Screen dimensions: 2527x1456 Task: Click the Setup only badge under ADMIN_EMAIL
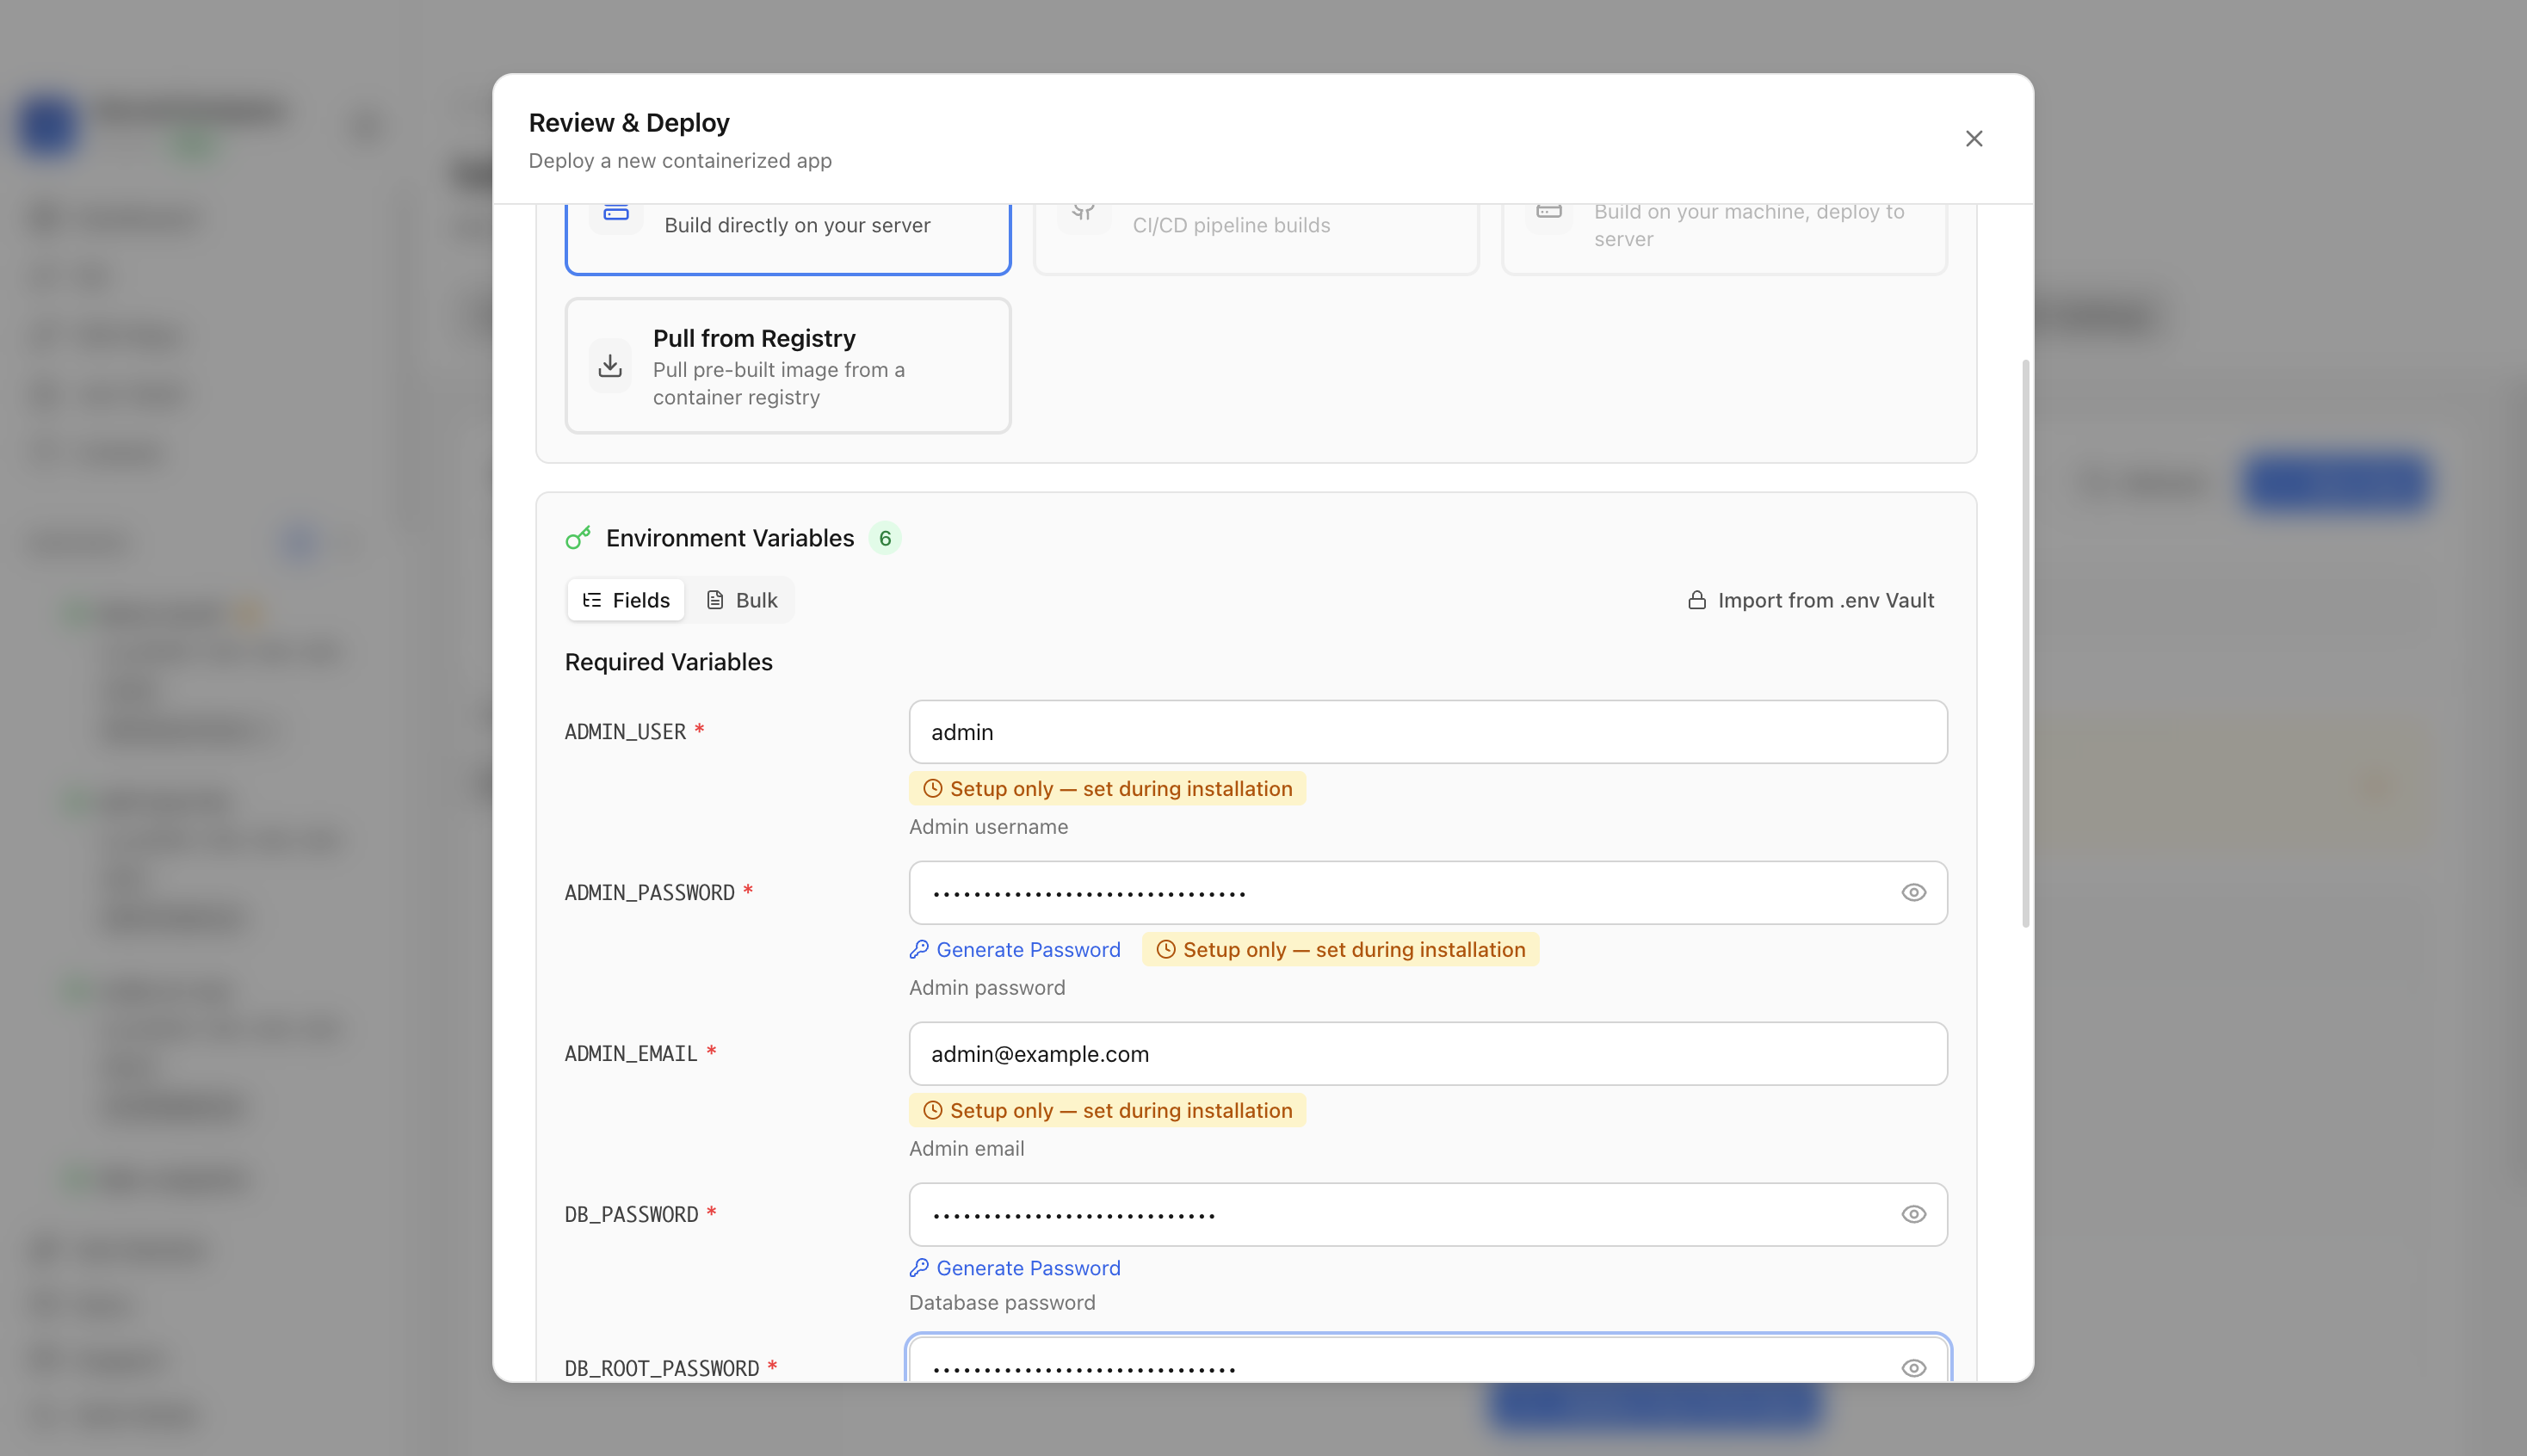click(x=1107, y=1111)
